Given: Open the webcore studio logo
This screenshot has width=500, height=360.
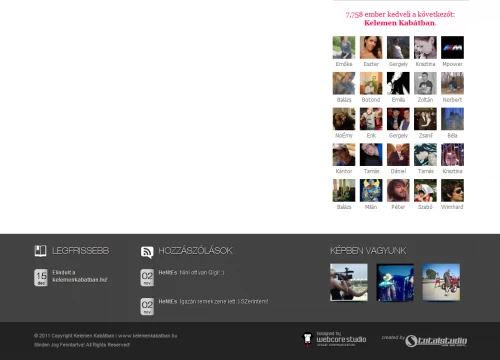Looking at the screenshot, I should [334, 339].
